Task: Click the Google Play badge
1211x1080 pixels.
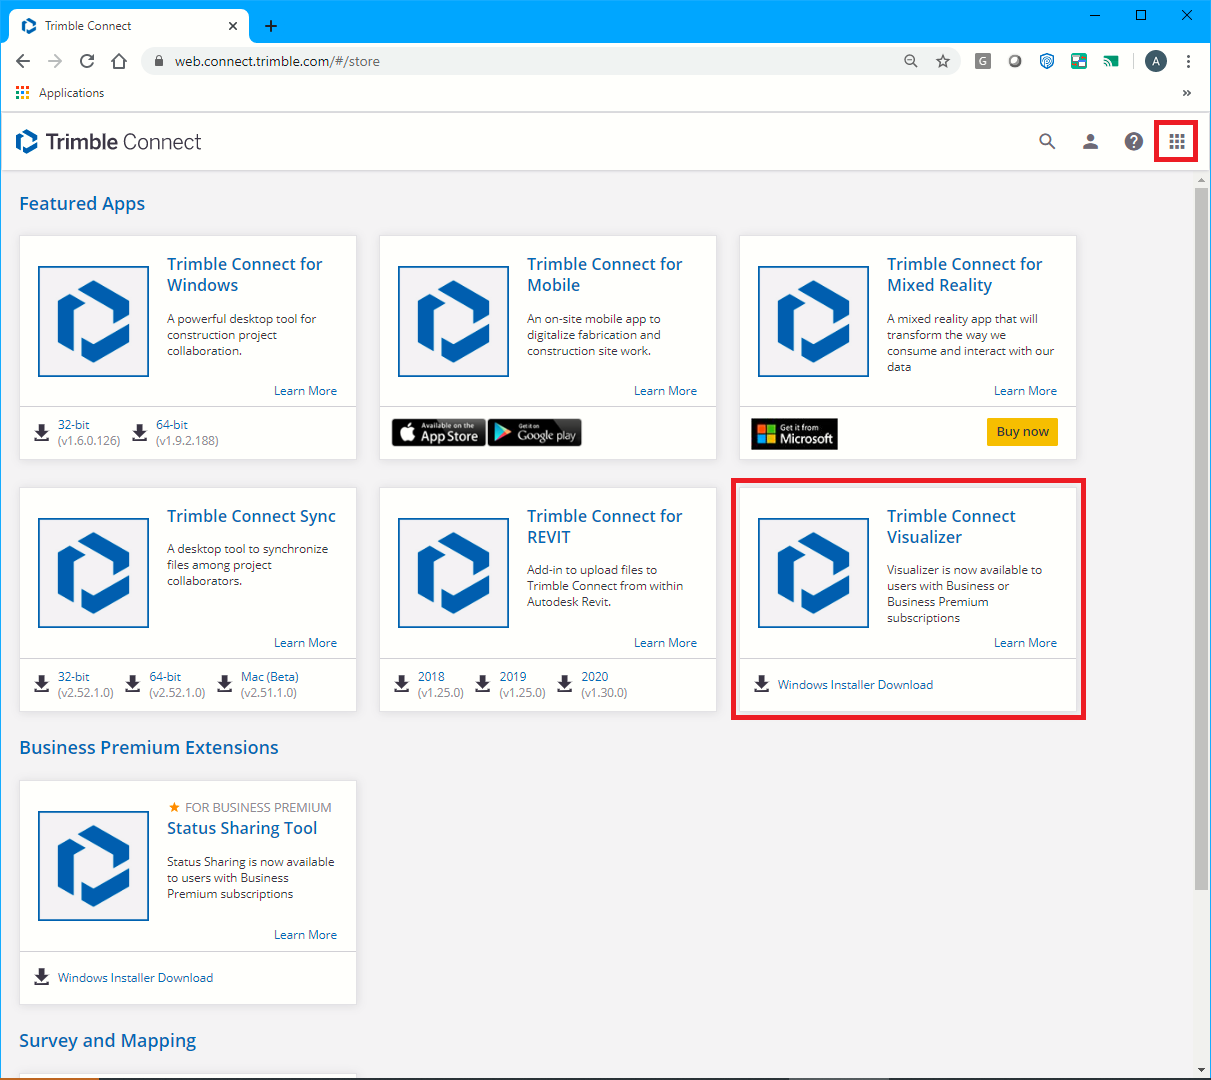Action: tap(535, 432)
